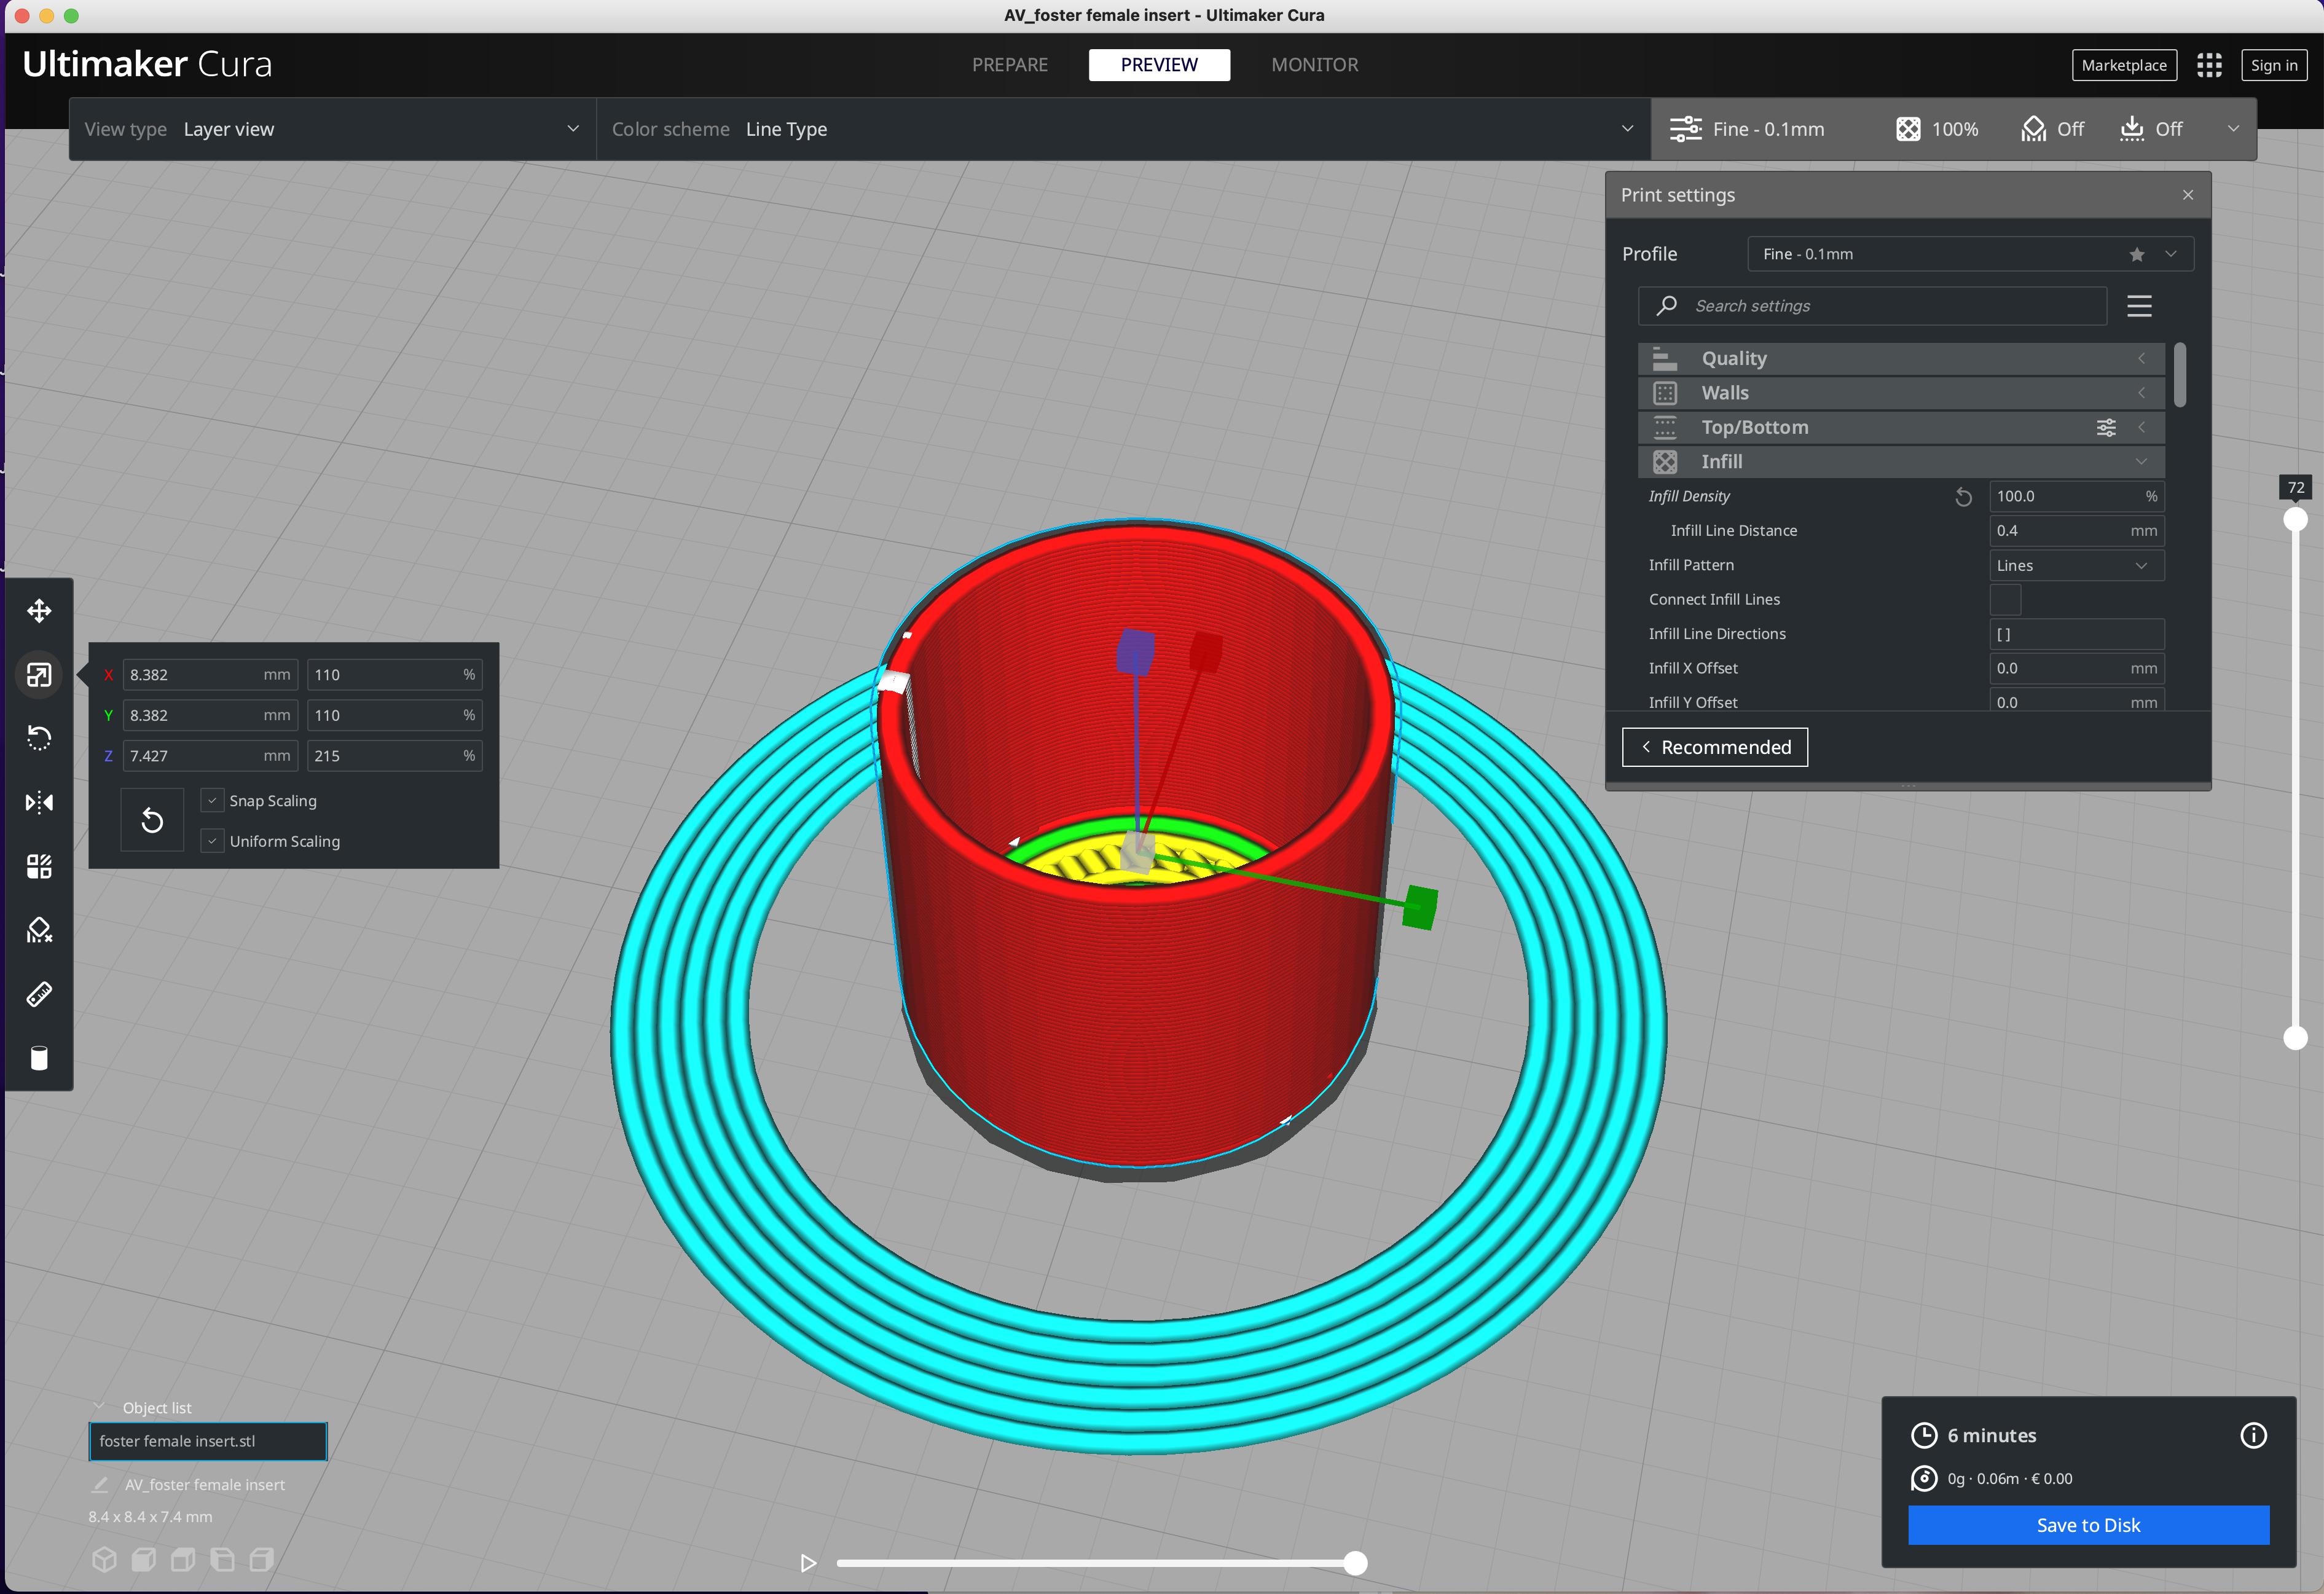The width and height of the screenshot is (2324, 1594).
Task: Click the top handle of layer slider
Action: pos(2295,519)
